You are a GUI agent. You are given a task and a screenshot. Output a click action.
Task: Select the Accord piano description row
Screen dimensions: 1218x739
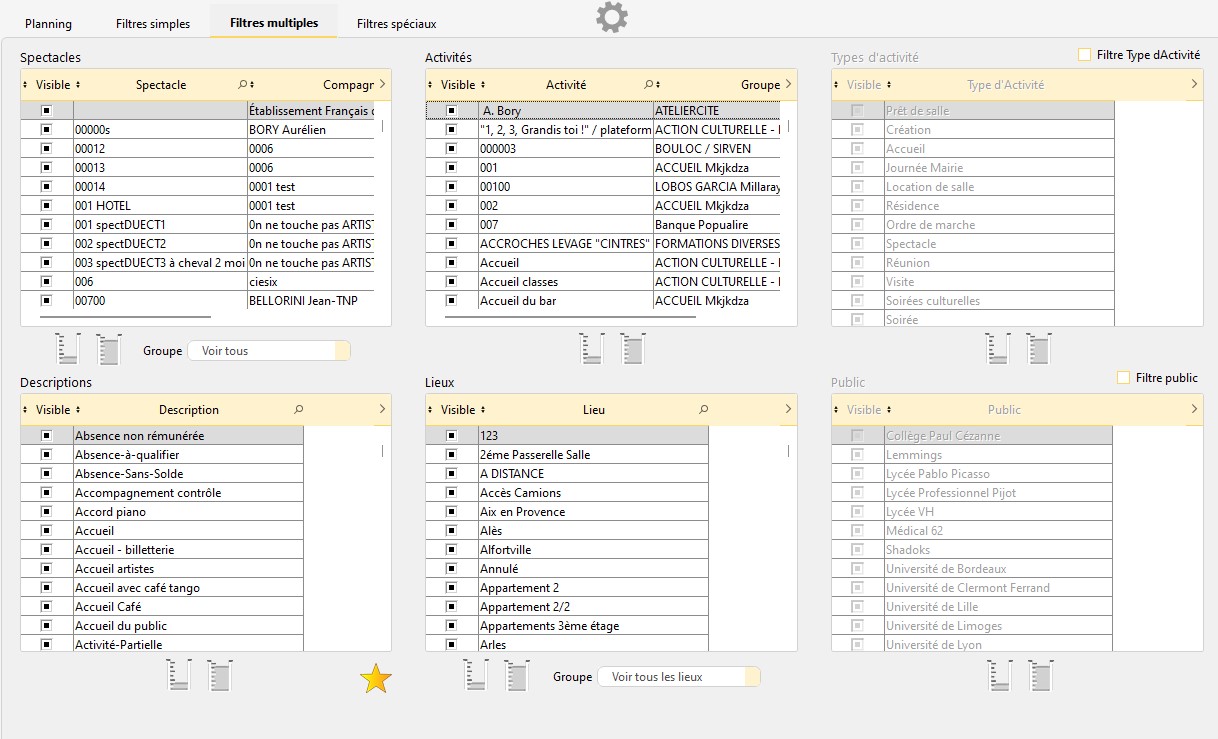click(x=187, y=512)
